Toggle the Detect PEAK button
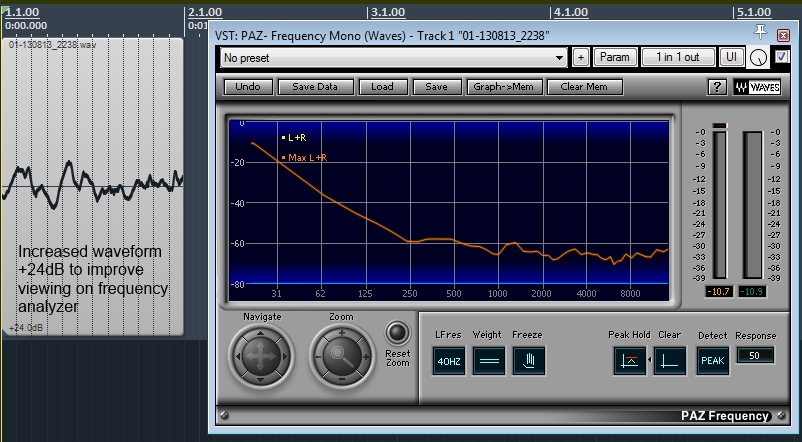 [x=712, y=361]
